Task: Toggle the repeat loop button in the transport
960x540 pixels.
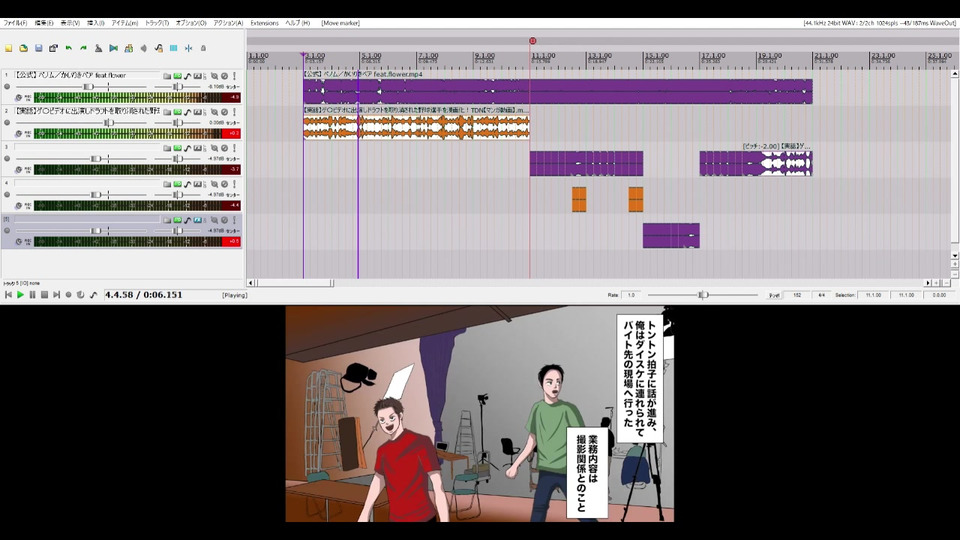Action: coord(80,294)
